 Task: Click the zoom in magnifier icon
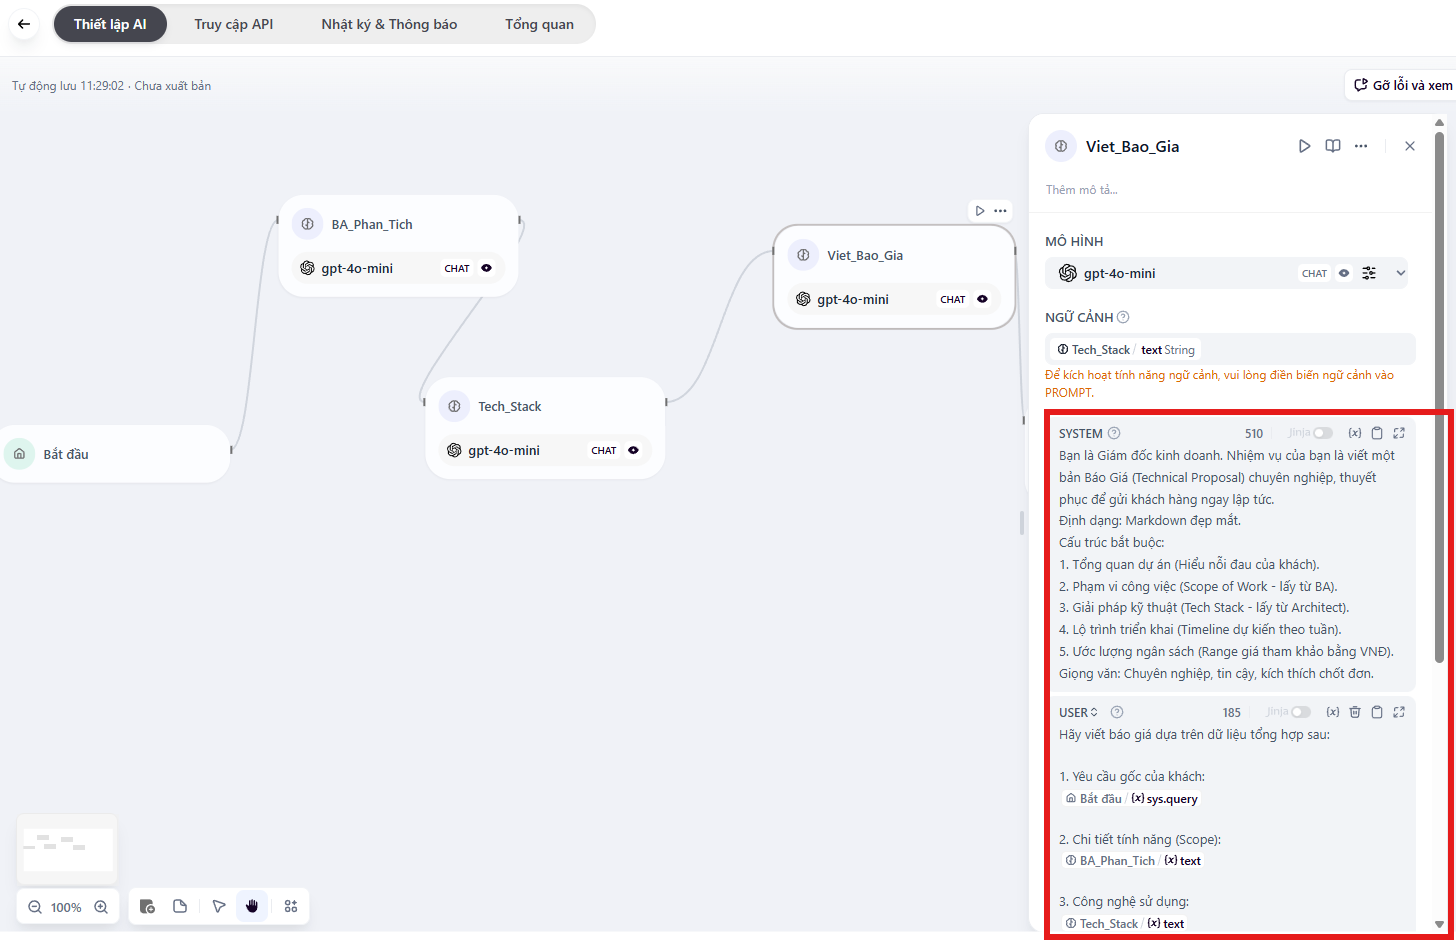101,907
